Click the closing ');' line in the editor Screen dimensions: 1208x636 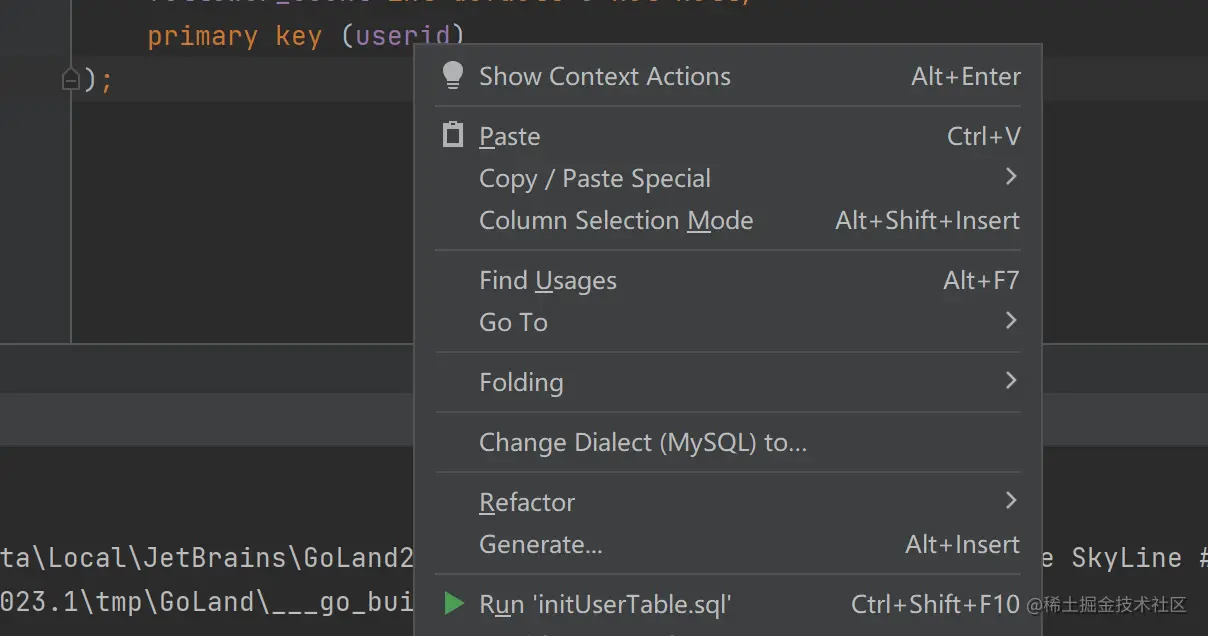(98, 78)
